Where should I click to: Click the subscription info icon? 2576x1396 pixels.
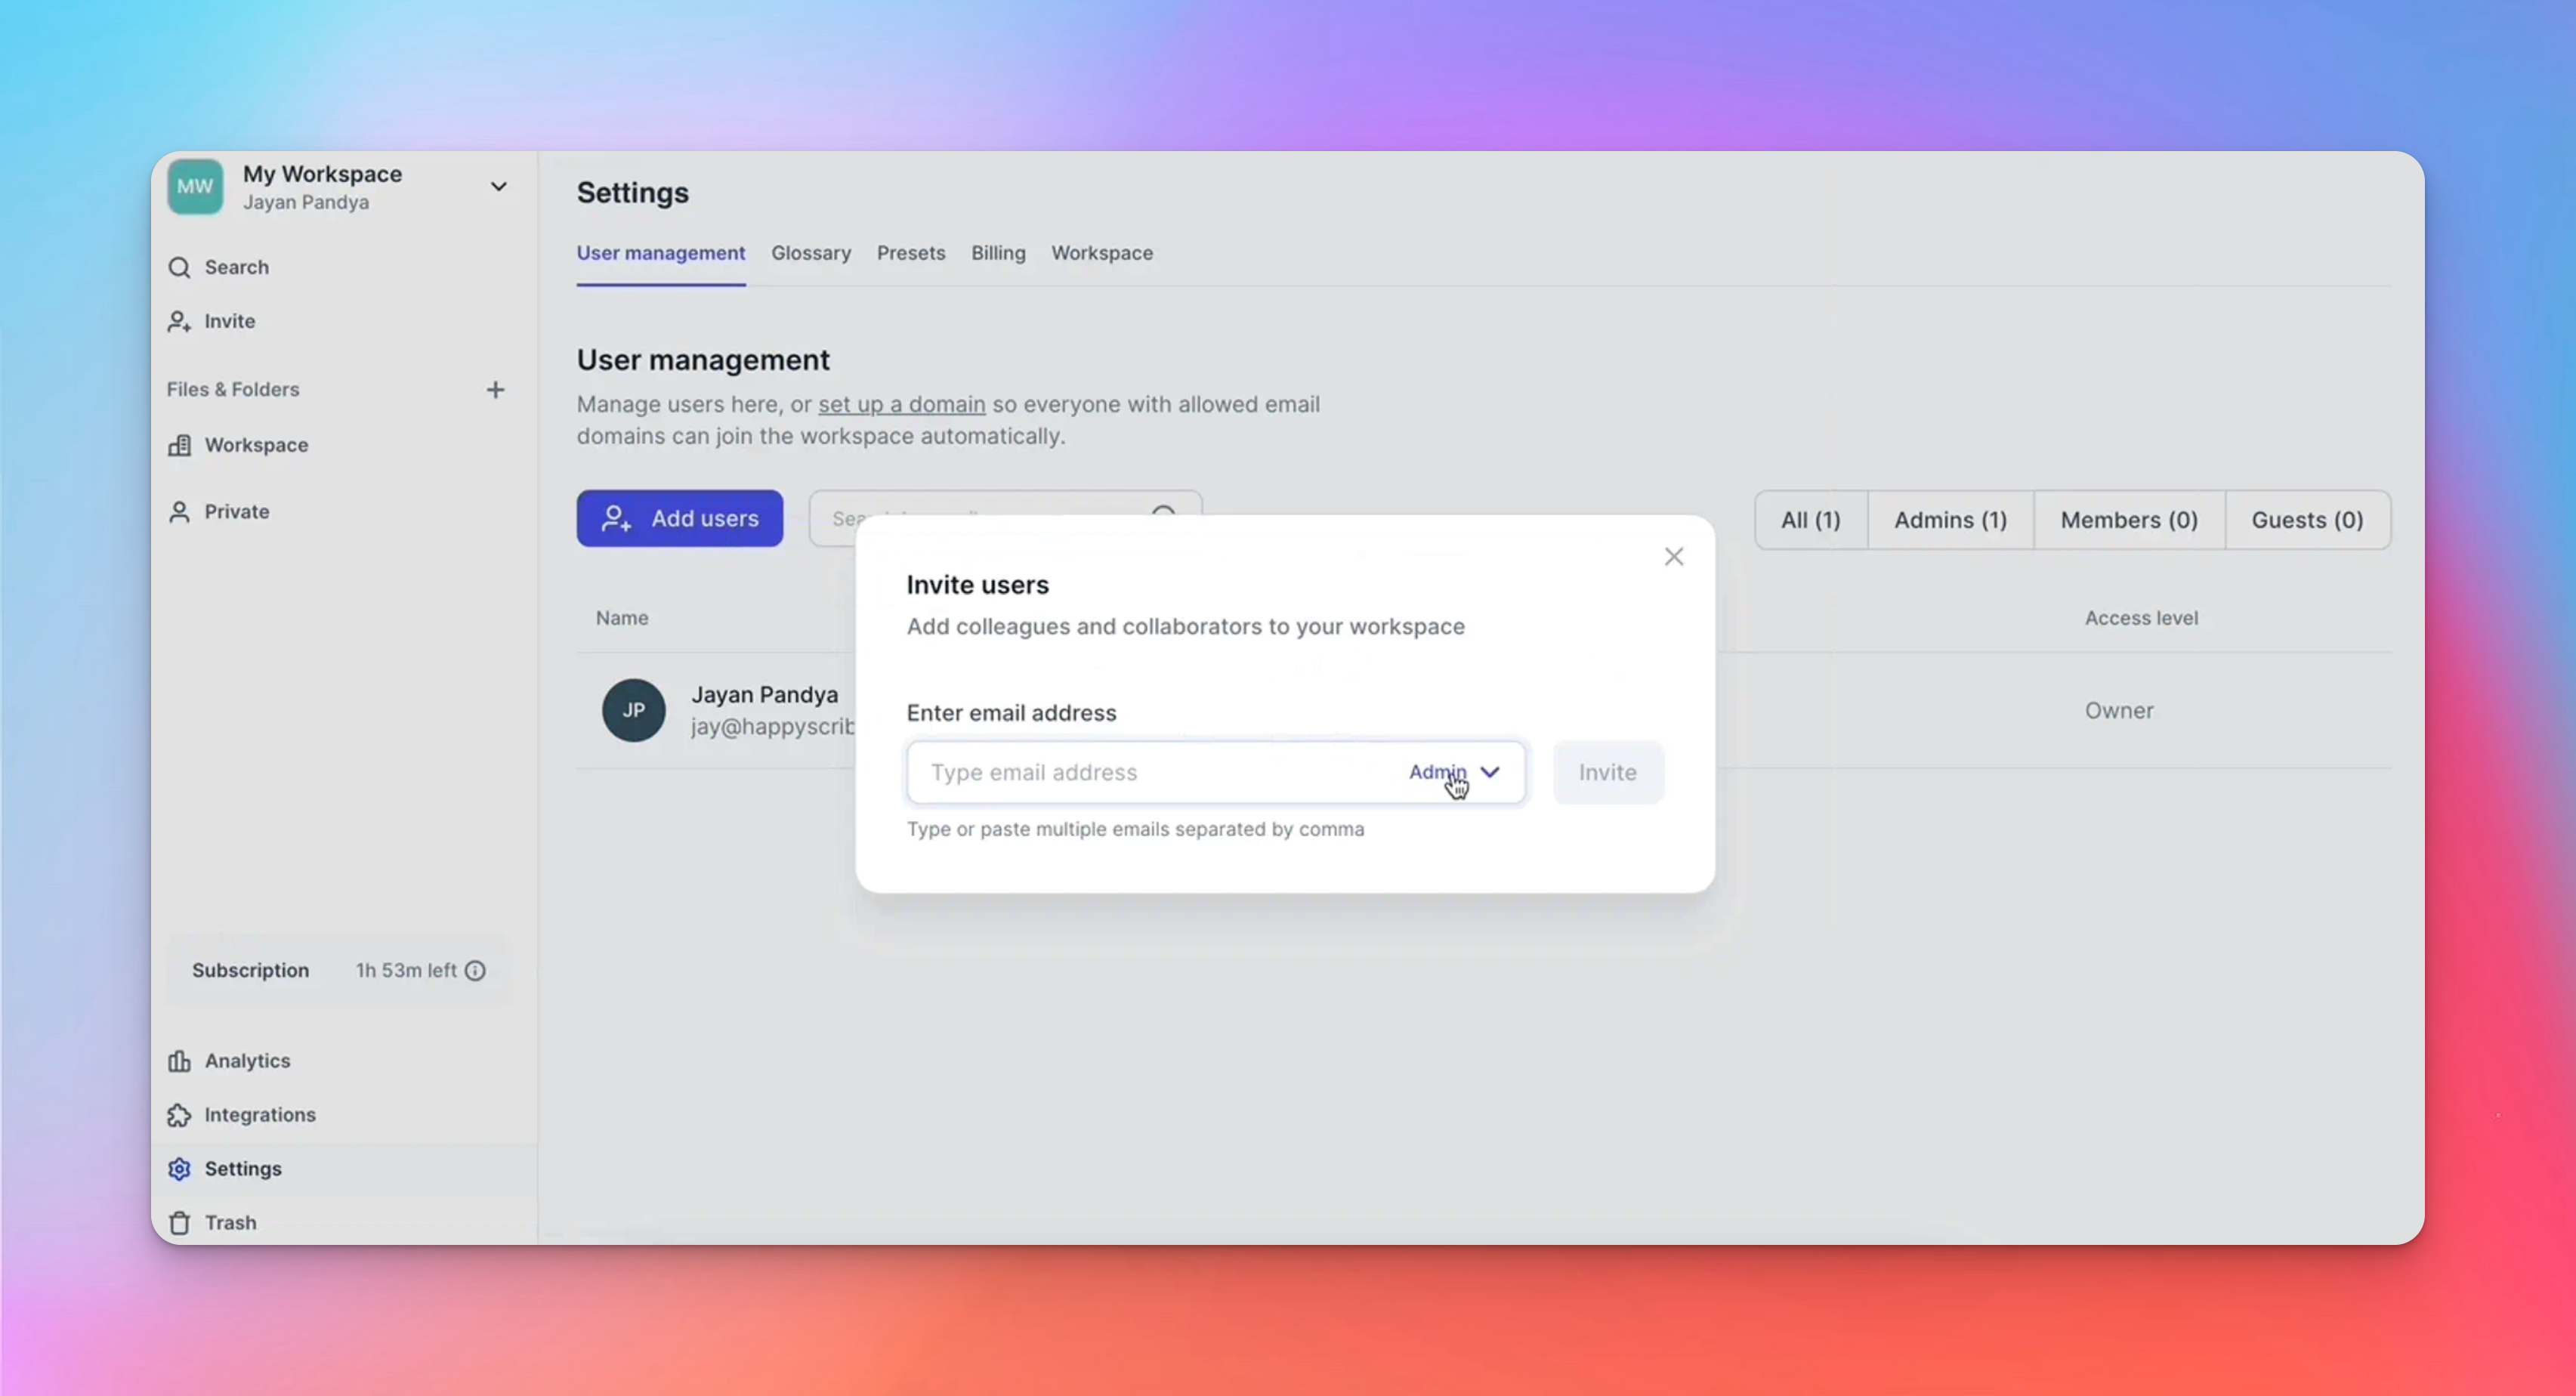[476, 971]
